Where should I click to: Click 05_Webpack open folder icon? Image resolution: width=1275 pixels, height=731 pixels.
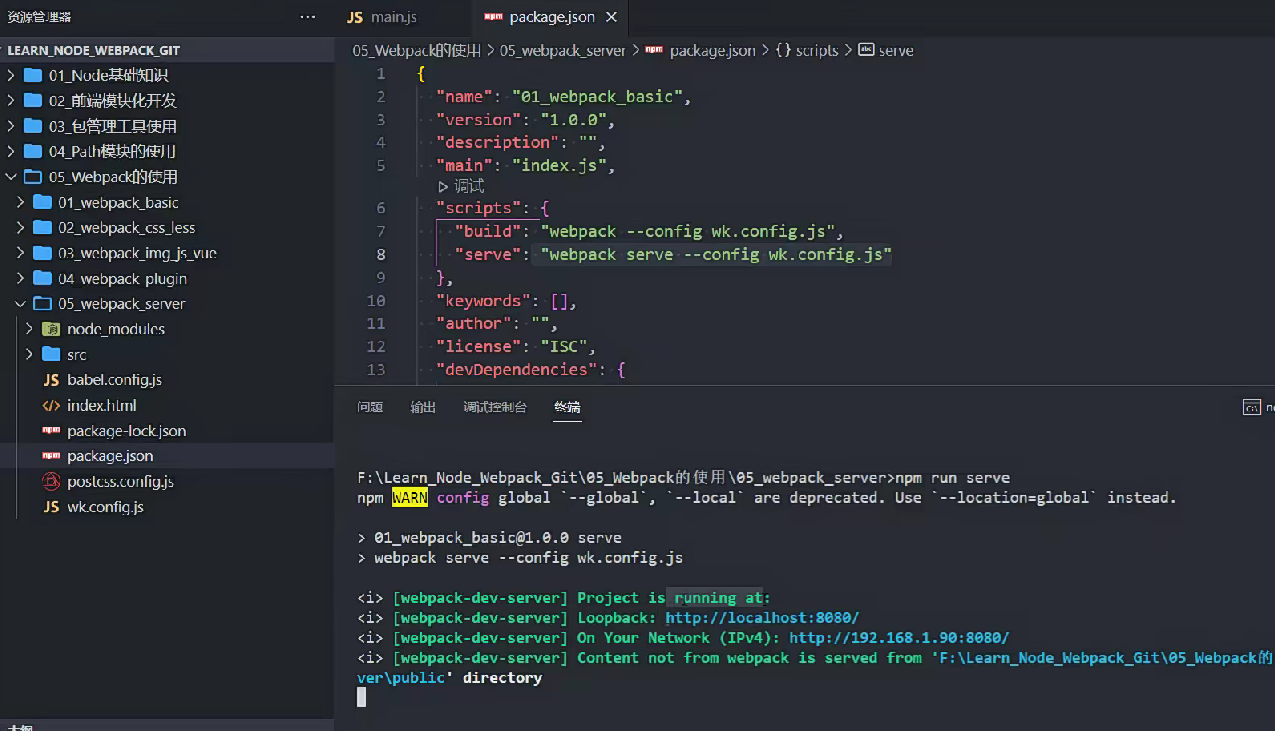33,177
